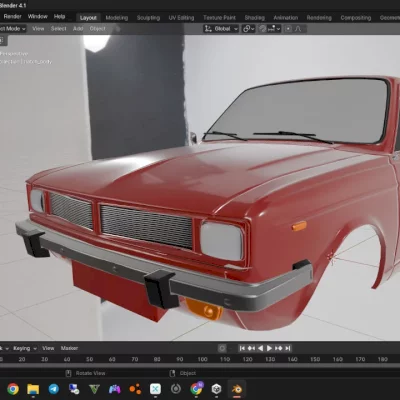Open the viewport Select menu
Screen dimensions: 400x400
point(59,29)
